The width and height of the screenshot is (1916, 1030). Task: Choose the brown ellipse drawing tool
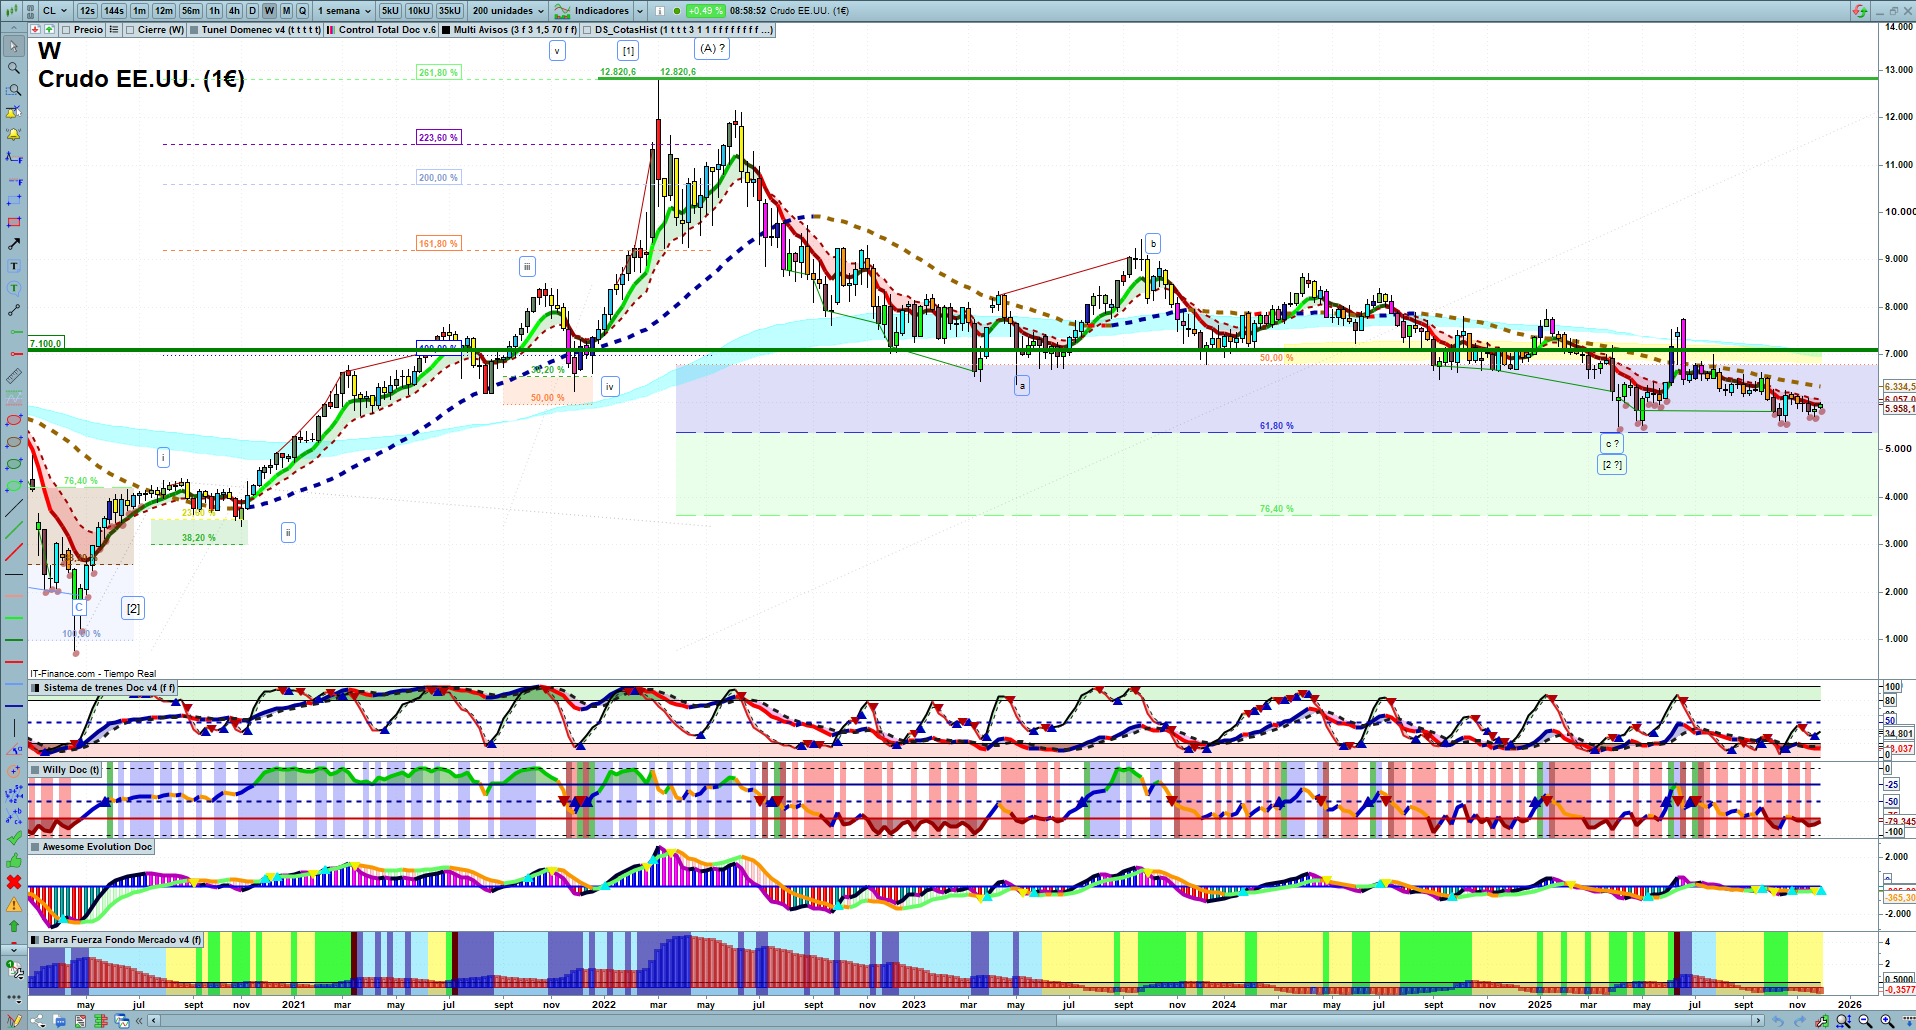[14, 442]
